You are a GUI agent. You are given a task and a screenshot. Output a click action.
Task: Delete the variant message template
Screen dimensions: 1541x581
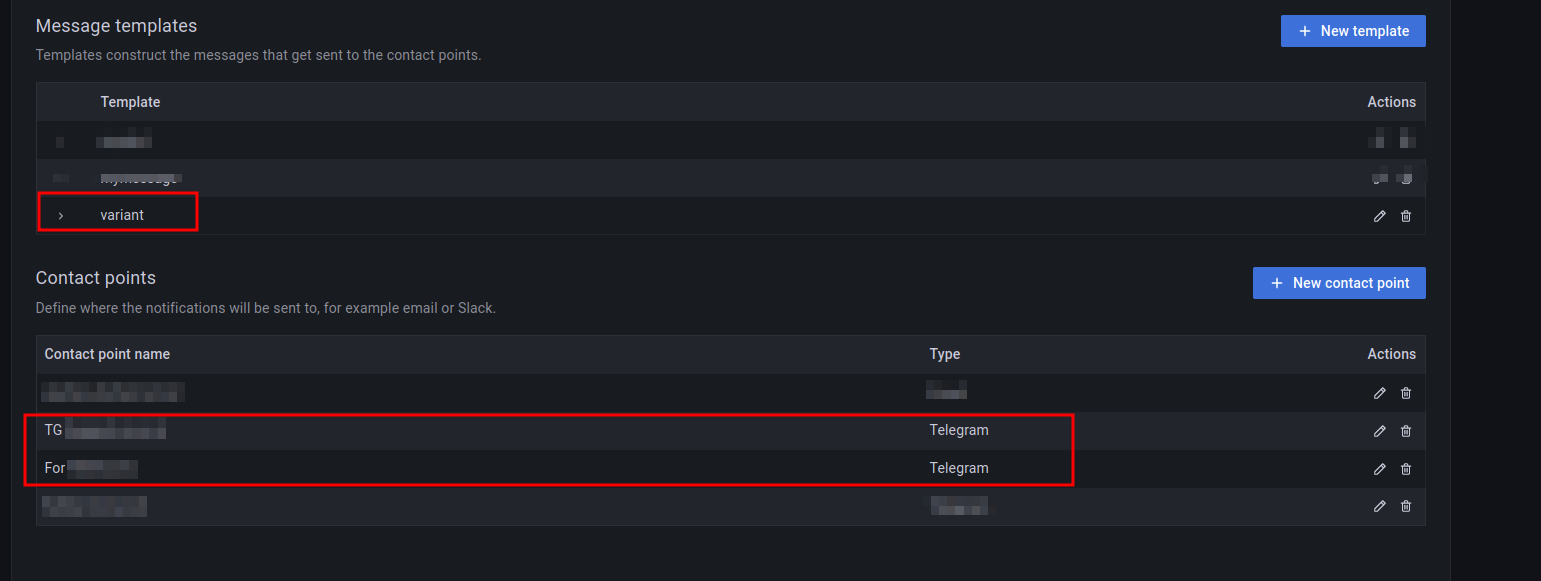click(x=1406, y=216)
